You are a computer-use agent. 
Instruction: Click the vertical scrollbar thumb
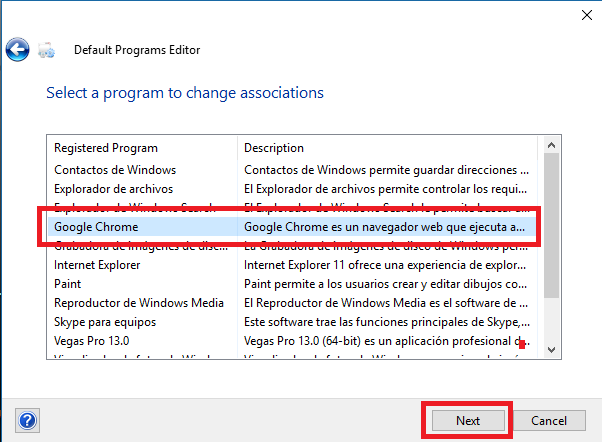point(552,225)
